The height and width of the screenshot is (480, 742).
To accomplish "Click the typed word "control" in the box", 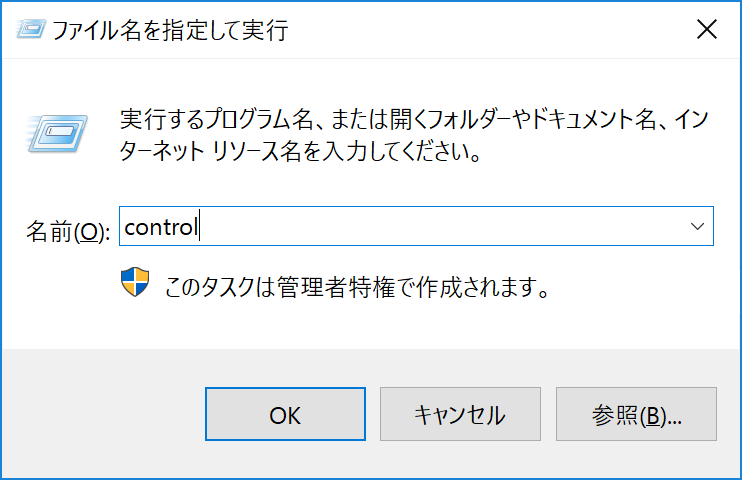I will pyautogui.click(x=161, y=227).
